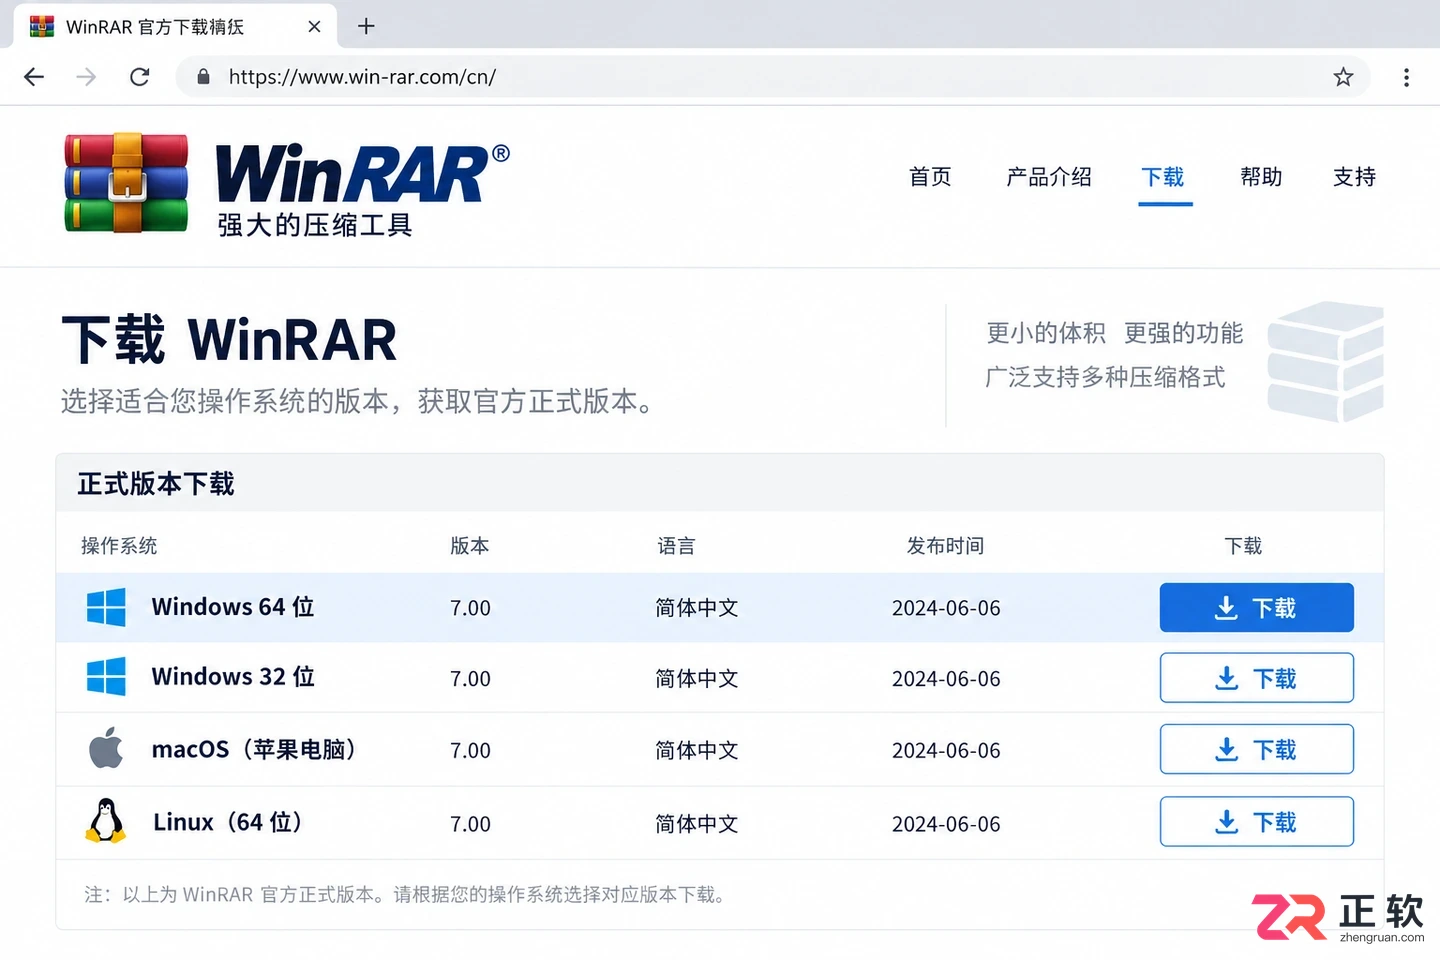Image resolution: width=1440 pixels, height=960 pixels.
Task: Select the active 下载 navigation item
Action: (1163, 177)
